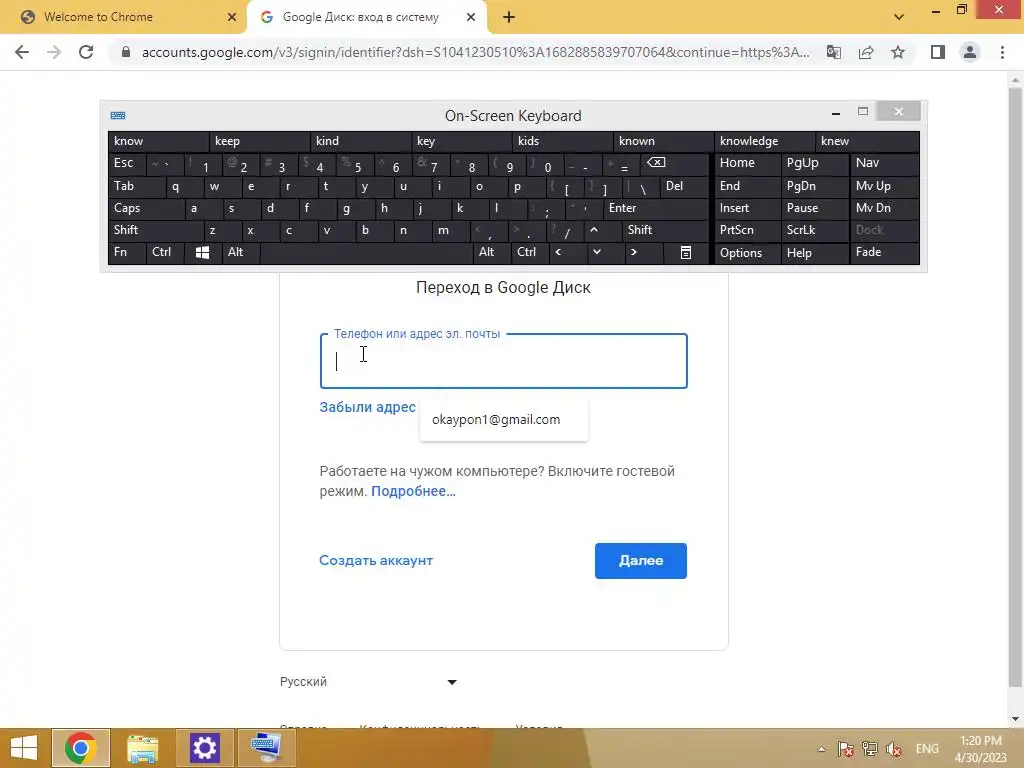This screenshot has width=1024, height=768.
Task: Show hidden tray icons arrow
Action: coord(822,749)
